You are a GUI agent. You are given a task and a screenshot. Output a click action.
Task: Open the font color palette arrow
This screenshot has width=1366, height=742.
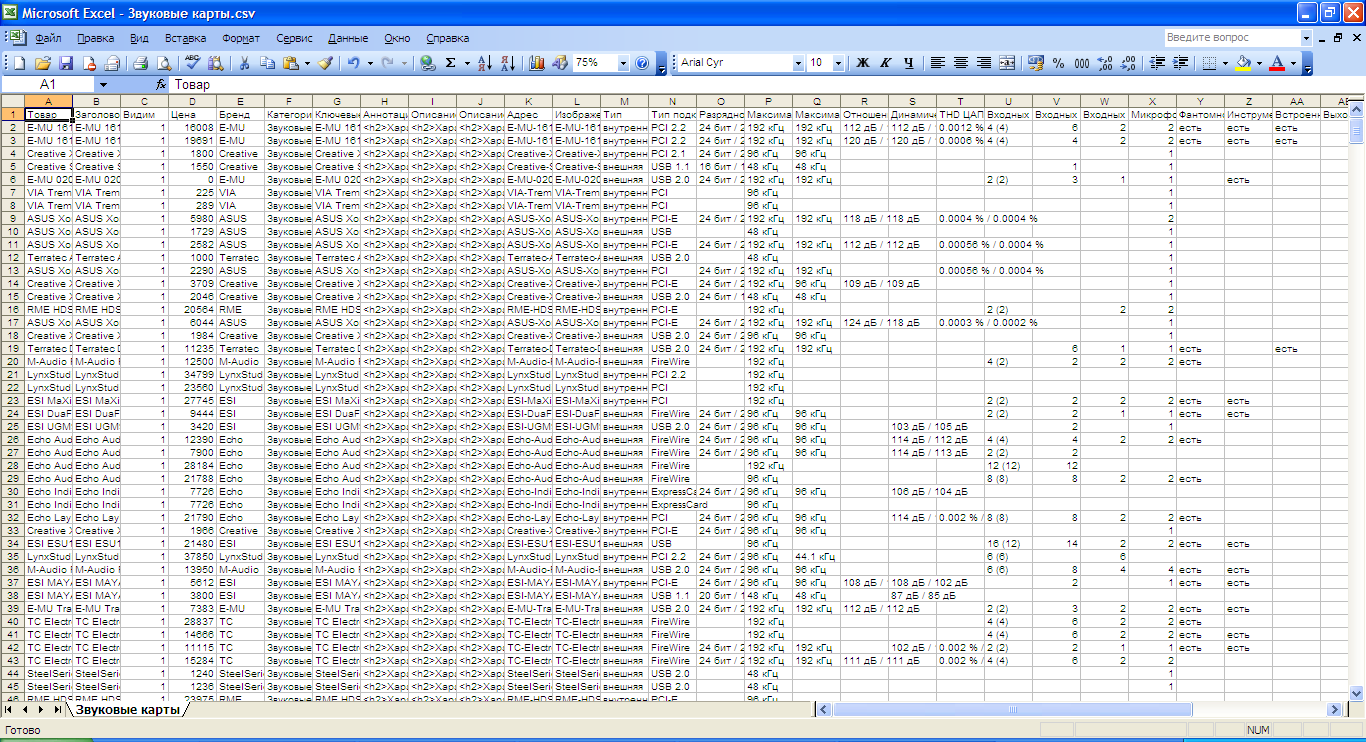click(x=1293, y=63)
